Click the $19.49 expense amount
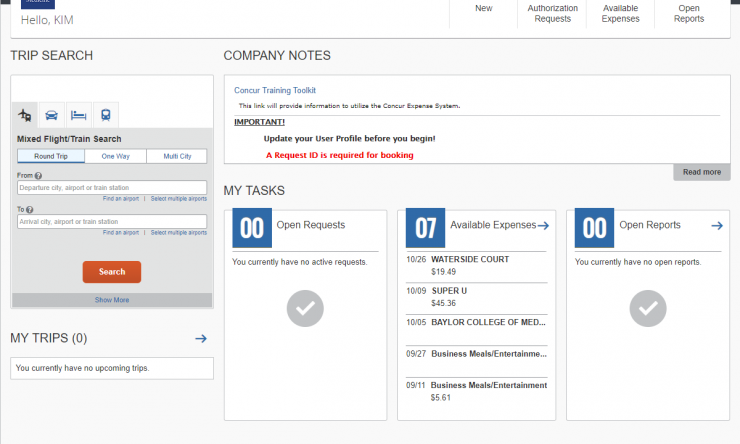Image resolution: width=740 pixels, height=444 pixels. click(444, 272)
